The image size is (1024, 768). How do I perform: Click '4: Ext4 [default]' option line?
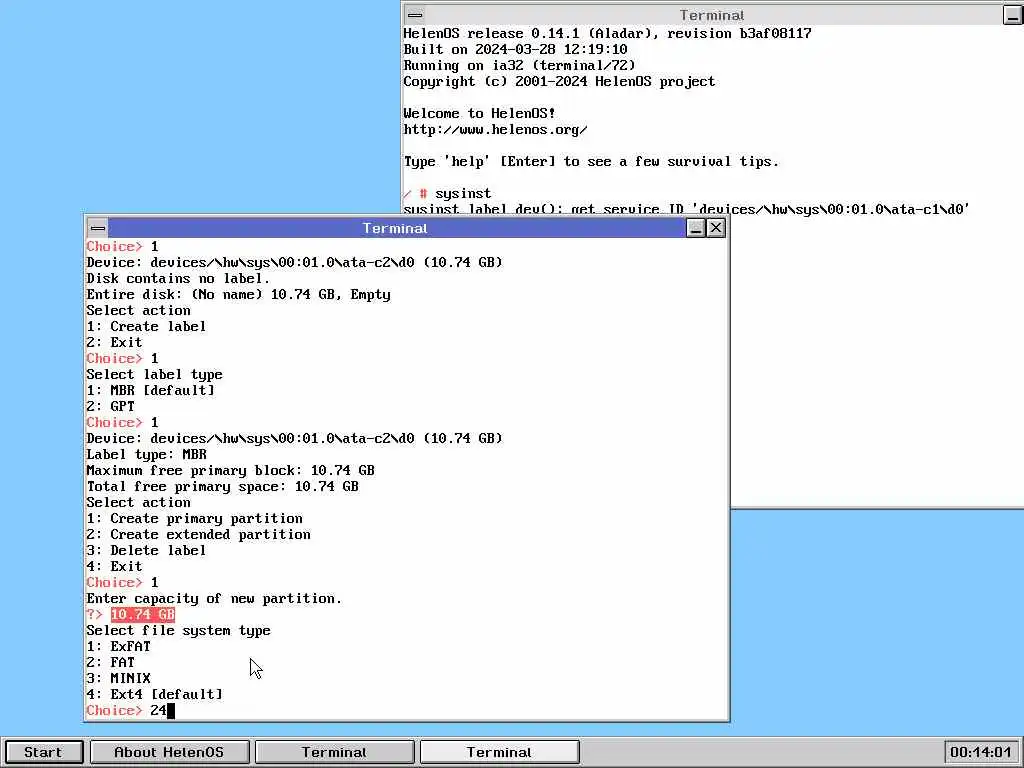154,694
